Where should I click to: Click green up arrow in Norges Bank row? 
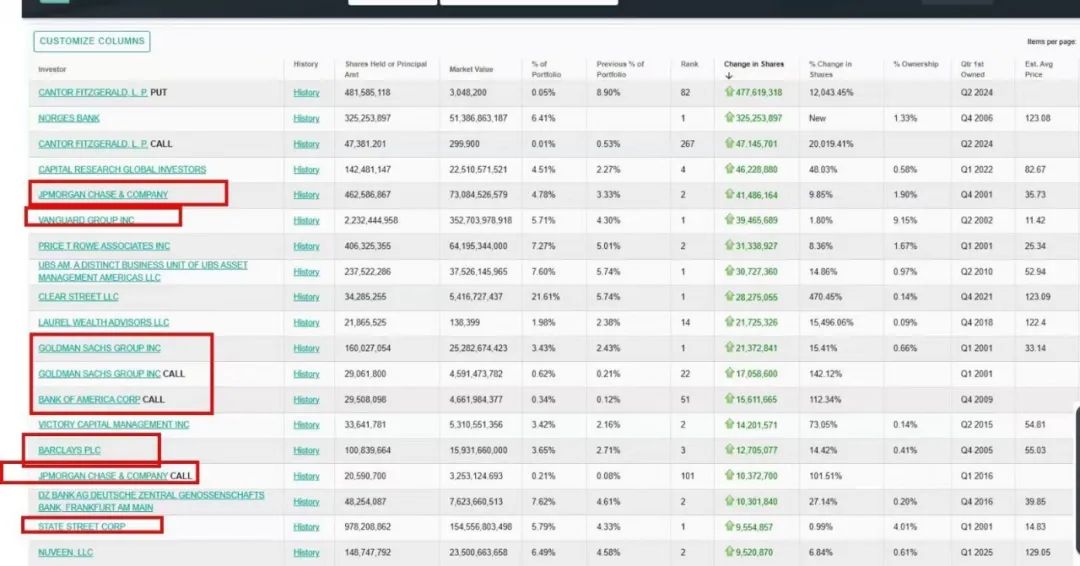[x=730, y=118]
